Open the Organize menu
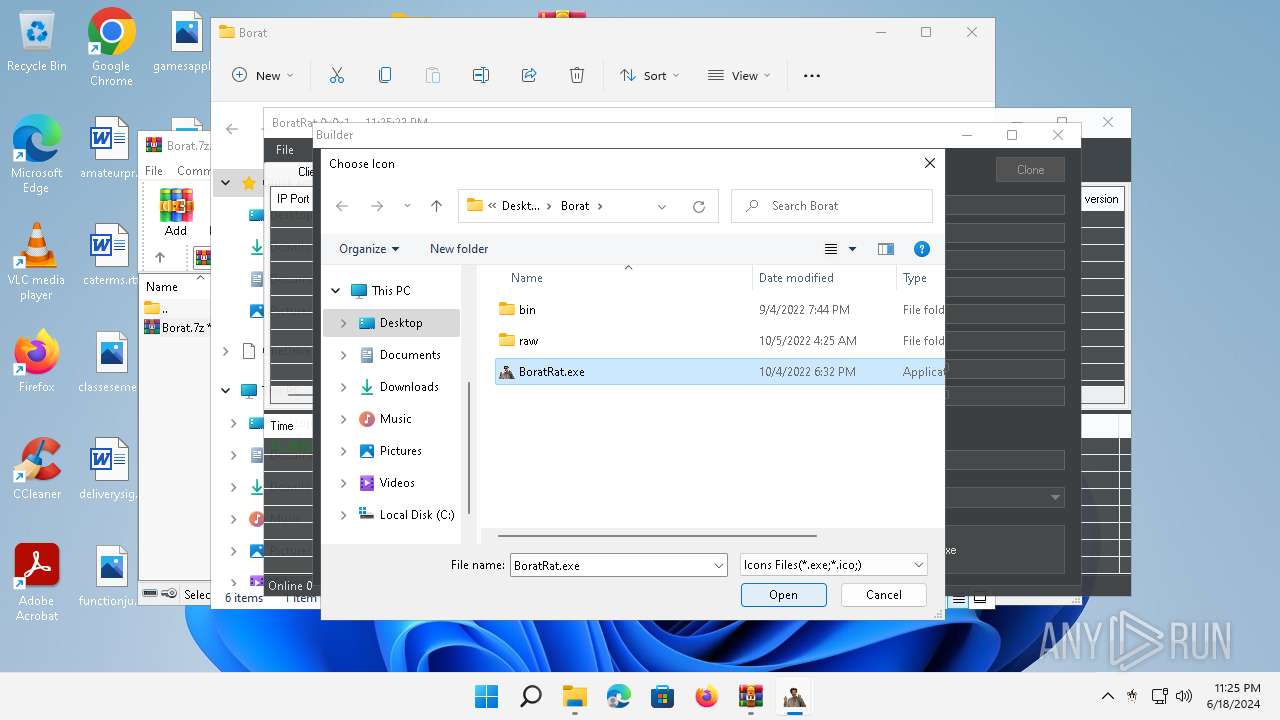The height and width of the screenshot is (720, 1280). [x=369, y=249]
